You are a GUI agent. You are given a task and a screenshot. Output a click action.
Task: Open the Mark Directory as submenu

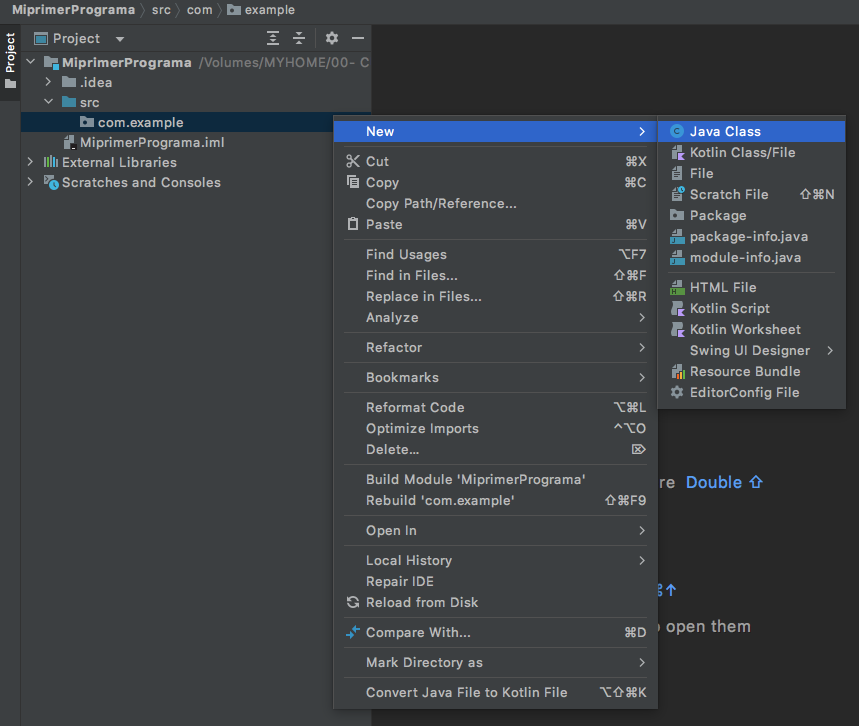(x=495, y=662)
